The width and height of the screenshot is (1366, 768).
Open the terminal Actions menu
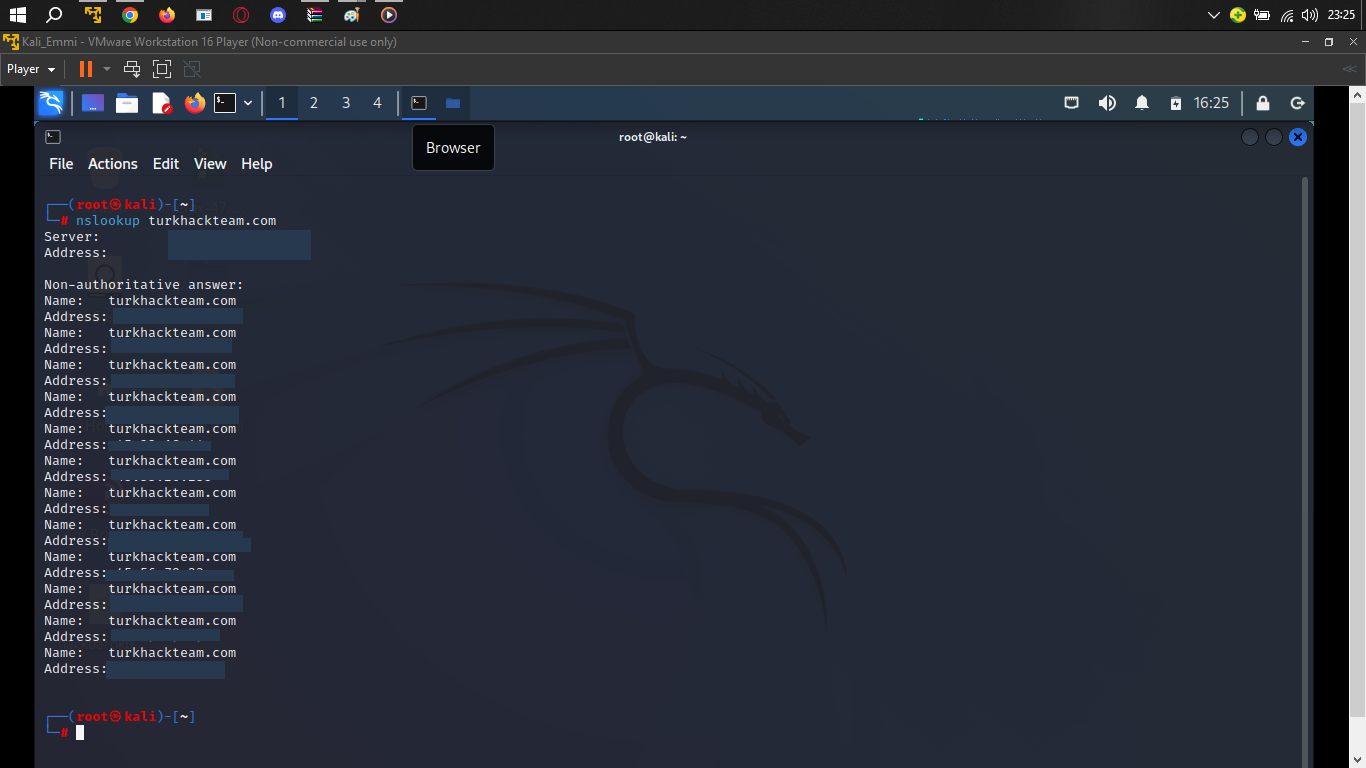[x=113, y=164]
